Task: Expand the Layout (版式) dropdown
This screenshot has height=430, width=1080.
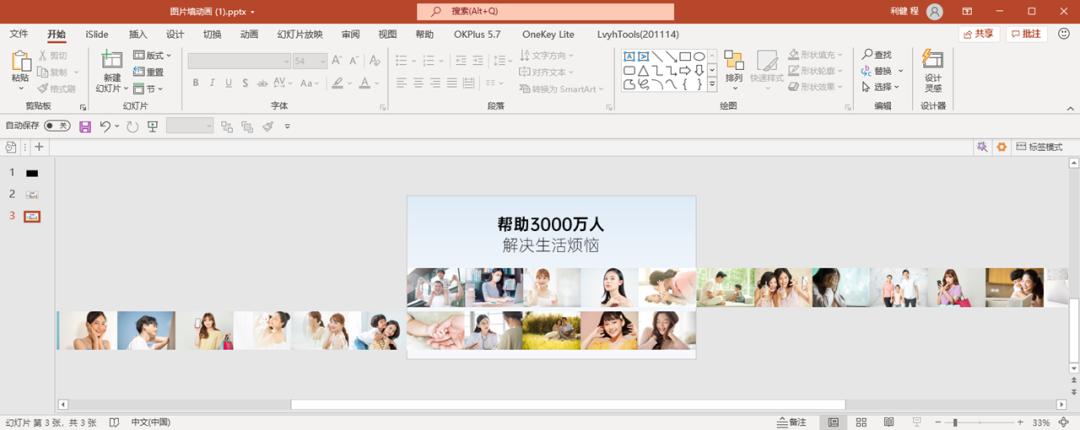Action: (x=153, y=56)
